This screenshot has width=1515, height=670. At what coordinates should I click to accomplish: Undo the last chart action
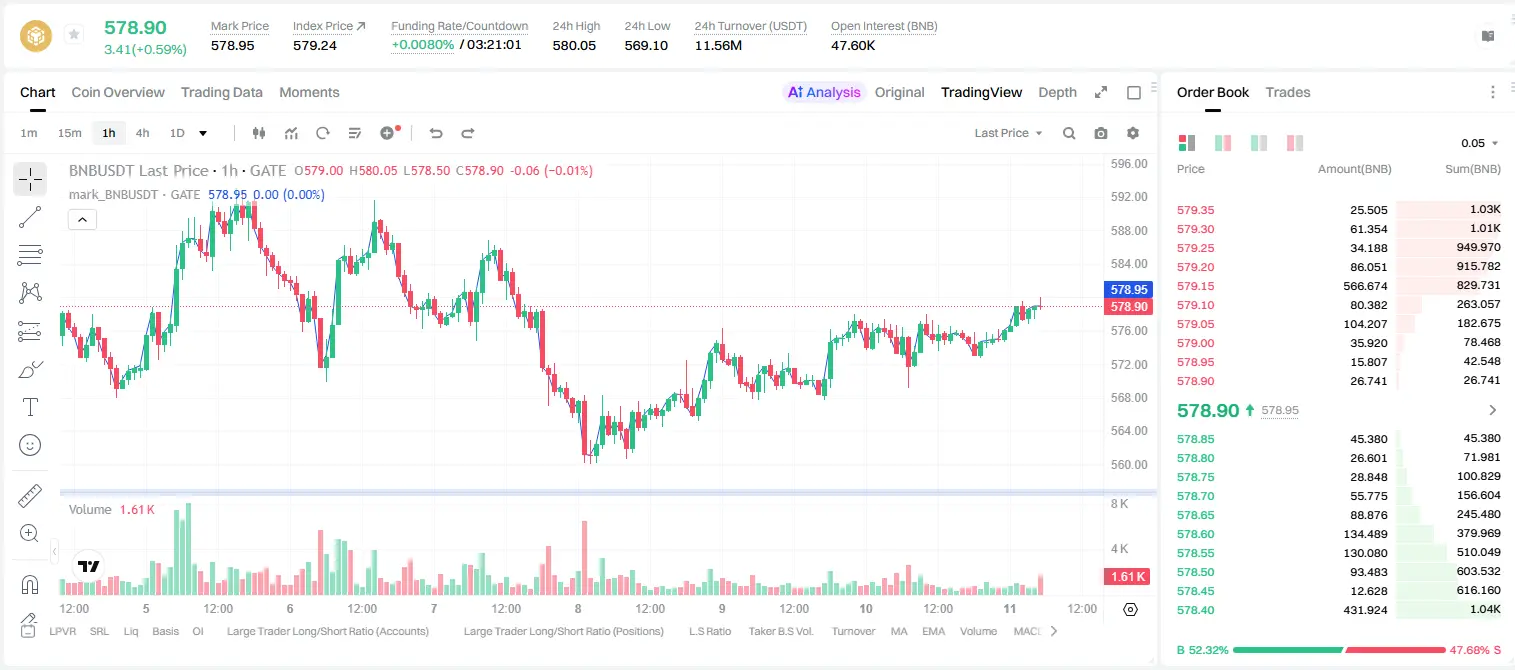[435, 133]
